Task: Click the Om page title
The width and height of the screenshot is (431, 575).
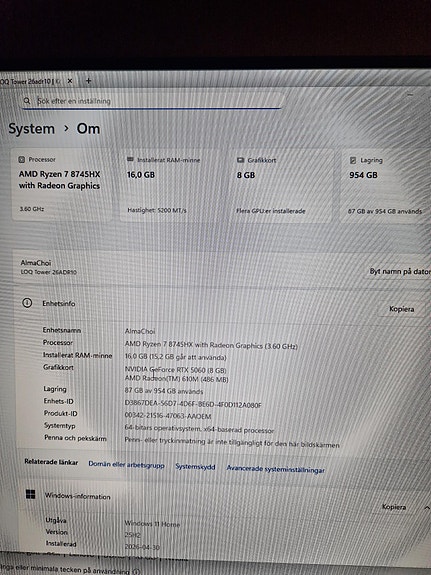Action: pos(88,129)
